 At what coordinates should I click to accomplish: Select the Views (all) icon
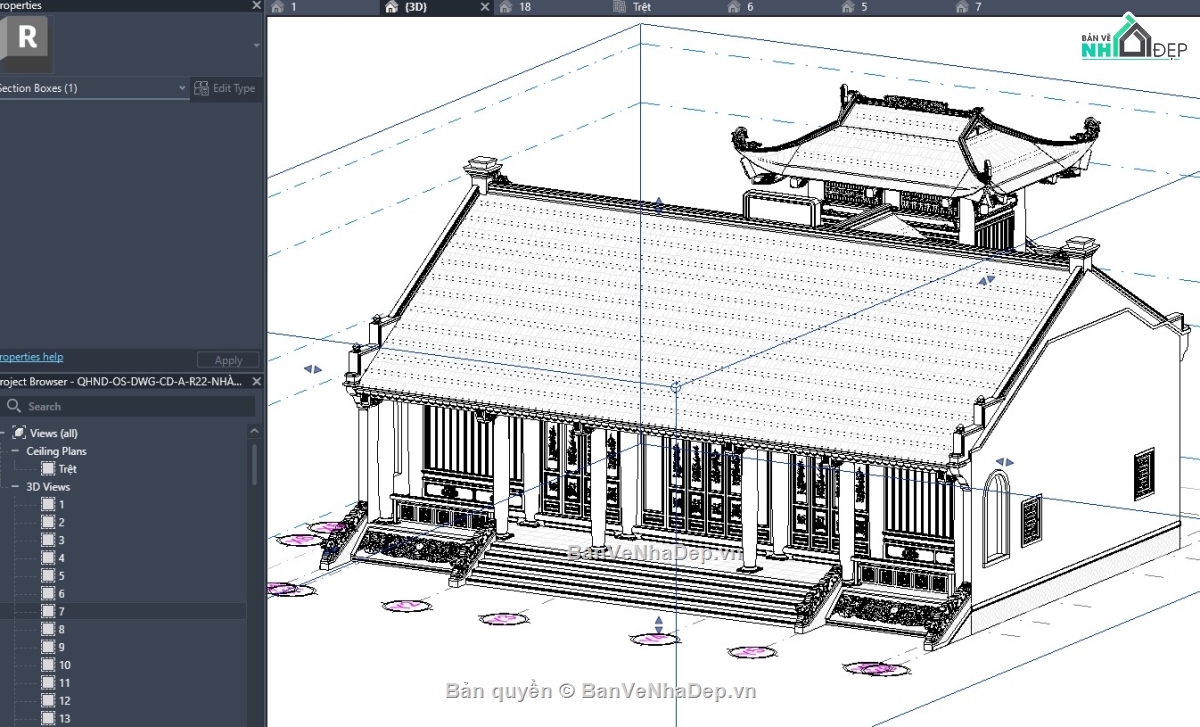coord(19,433)
